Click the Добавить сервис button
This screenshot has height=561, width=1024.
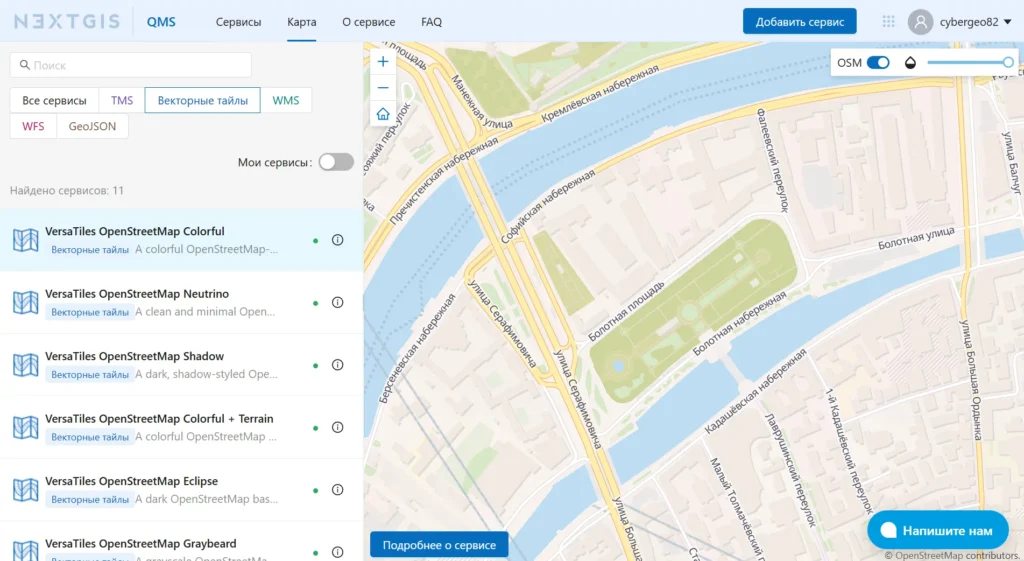pyautogui.click(x=799, y=22)
